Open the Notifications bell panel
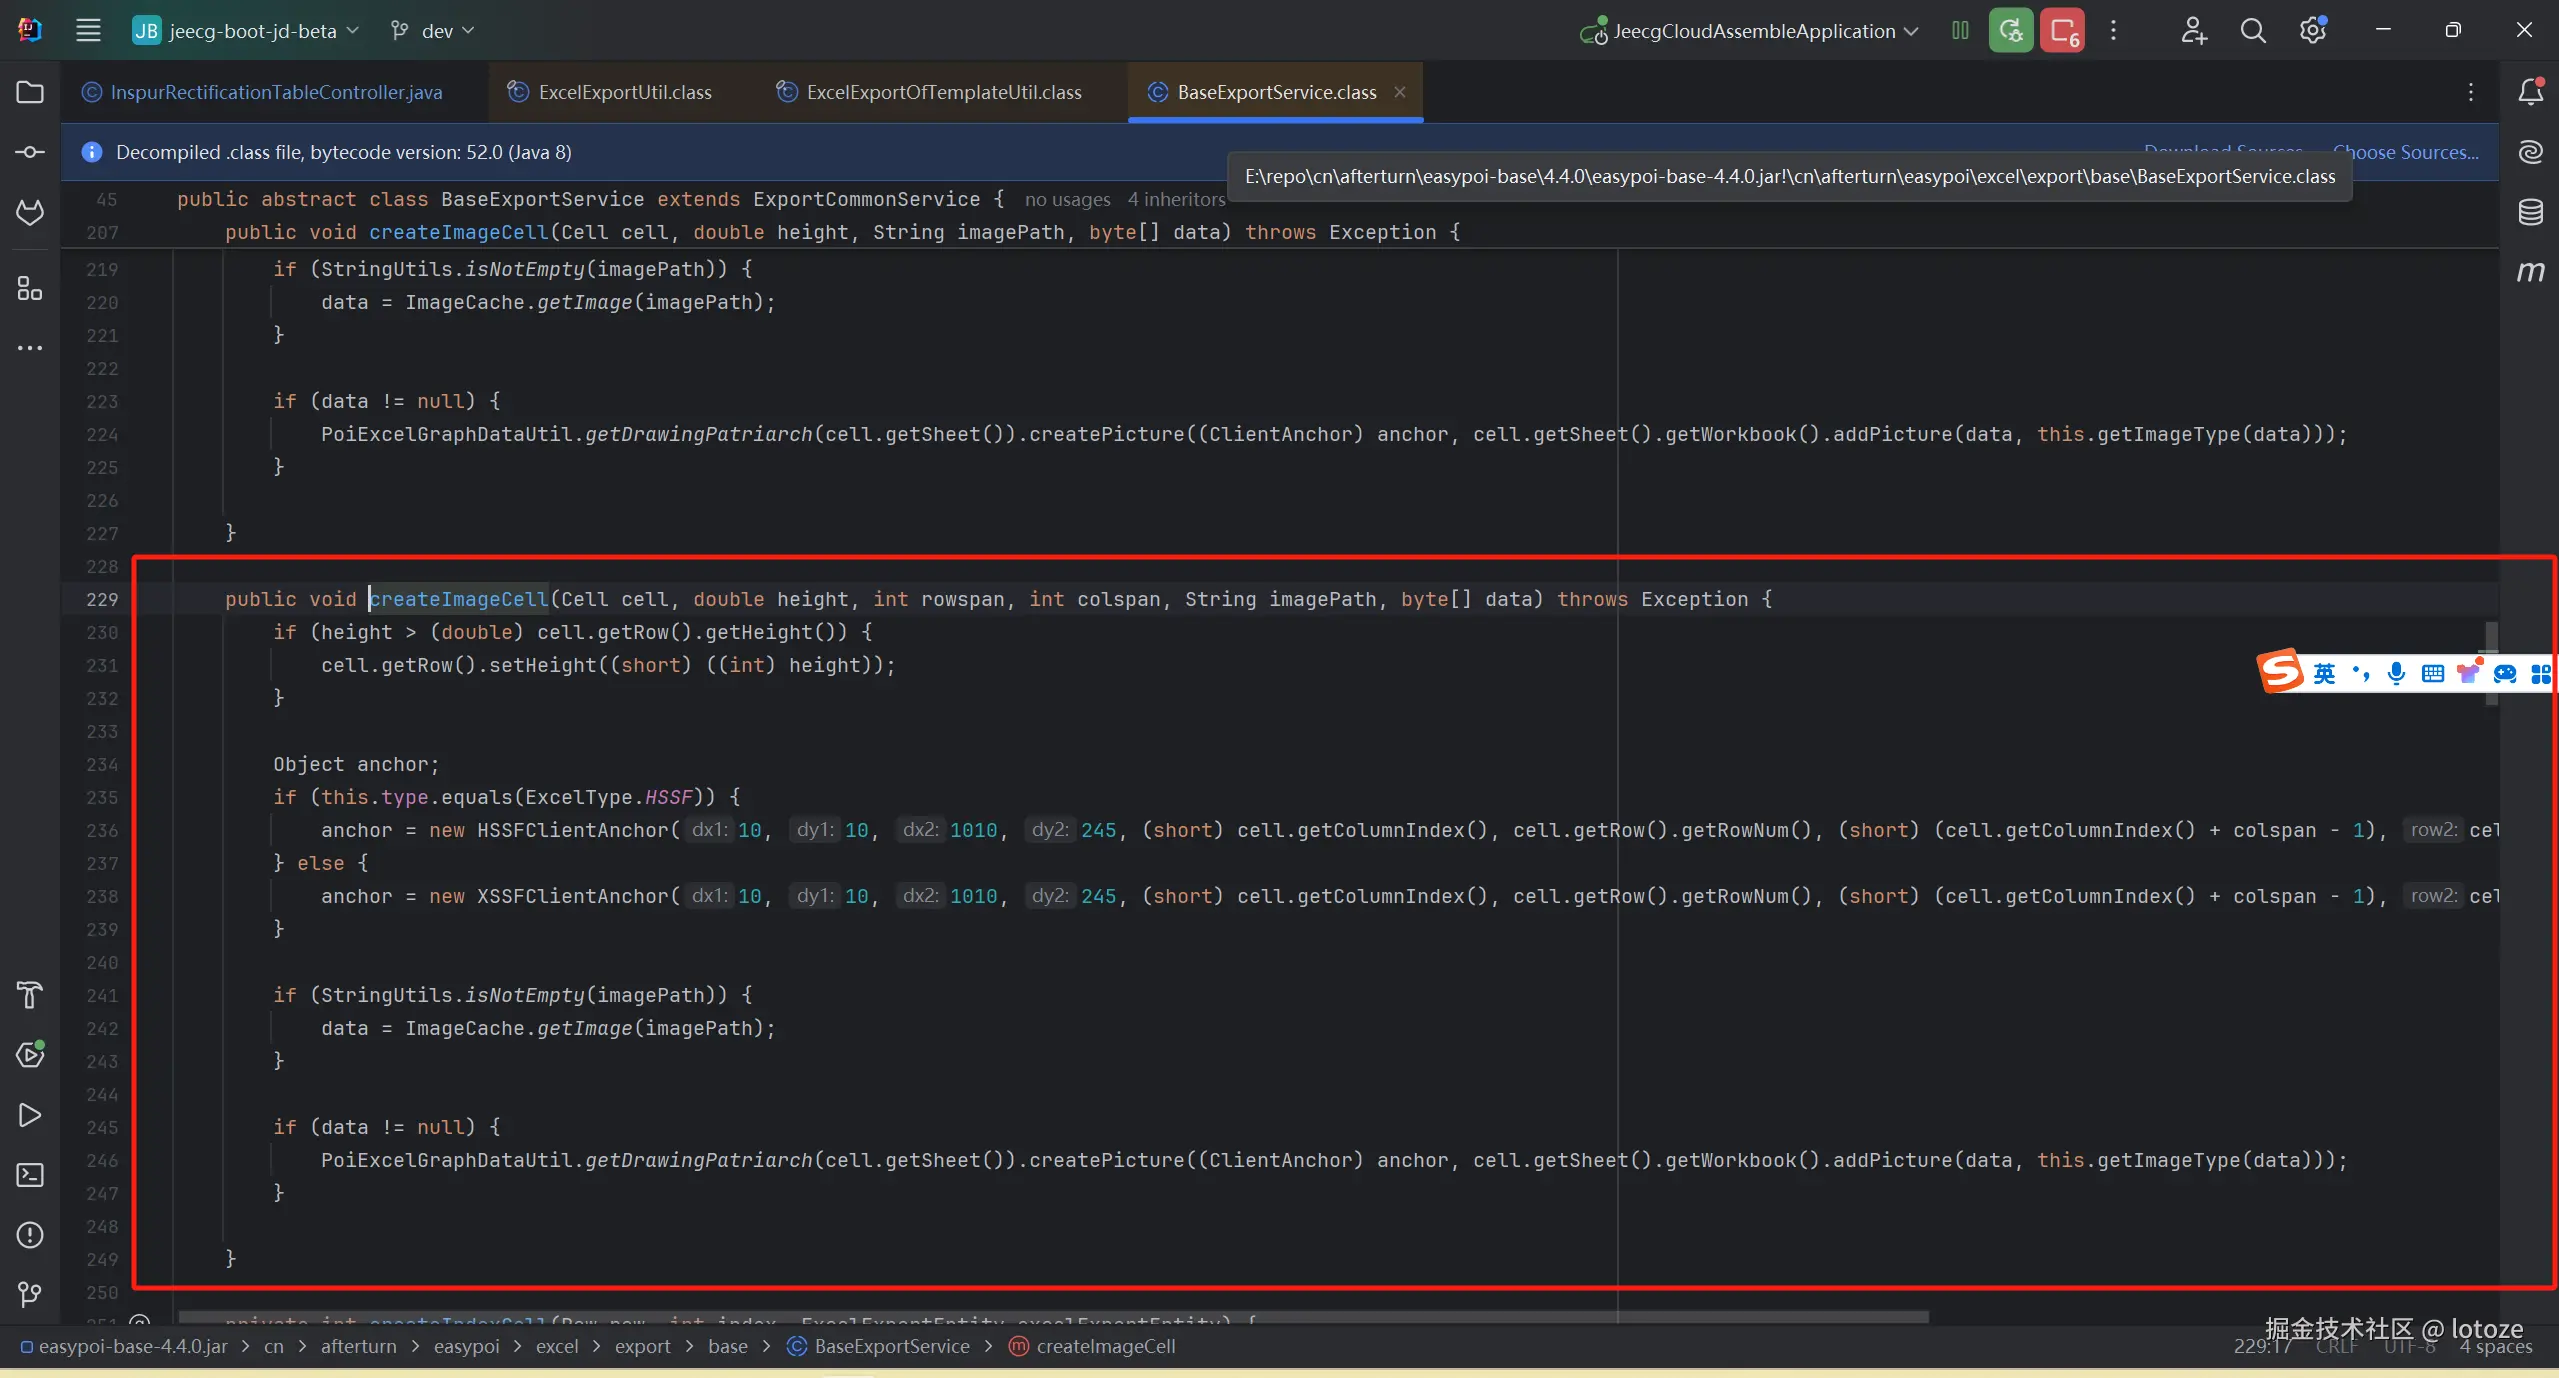The height and width of the screenshot is (1378, 2559). click(2530, 92)
